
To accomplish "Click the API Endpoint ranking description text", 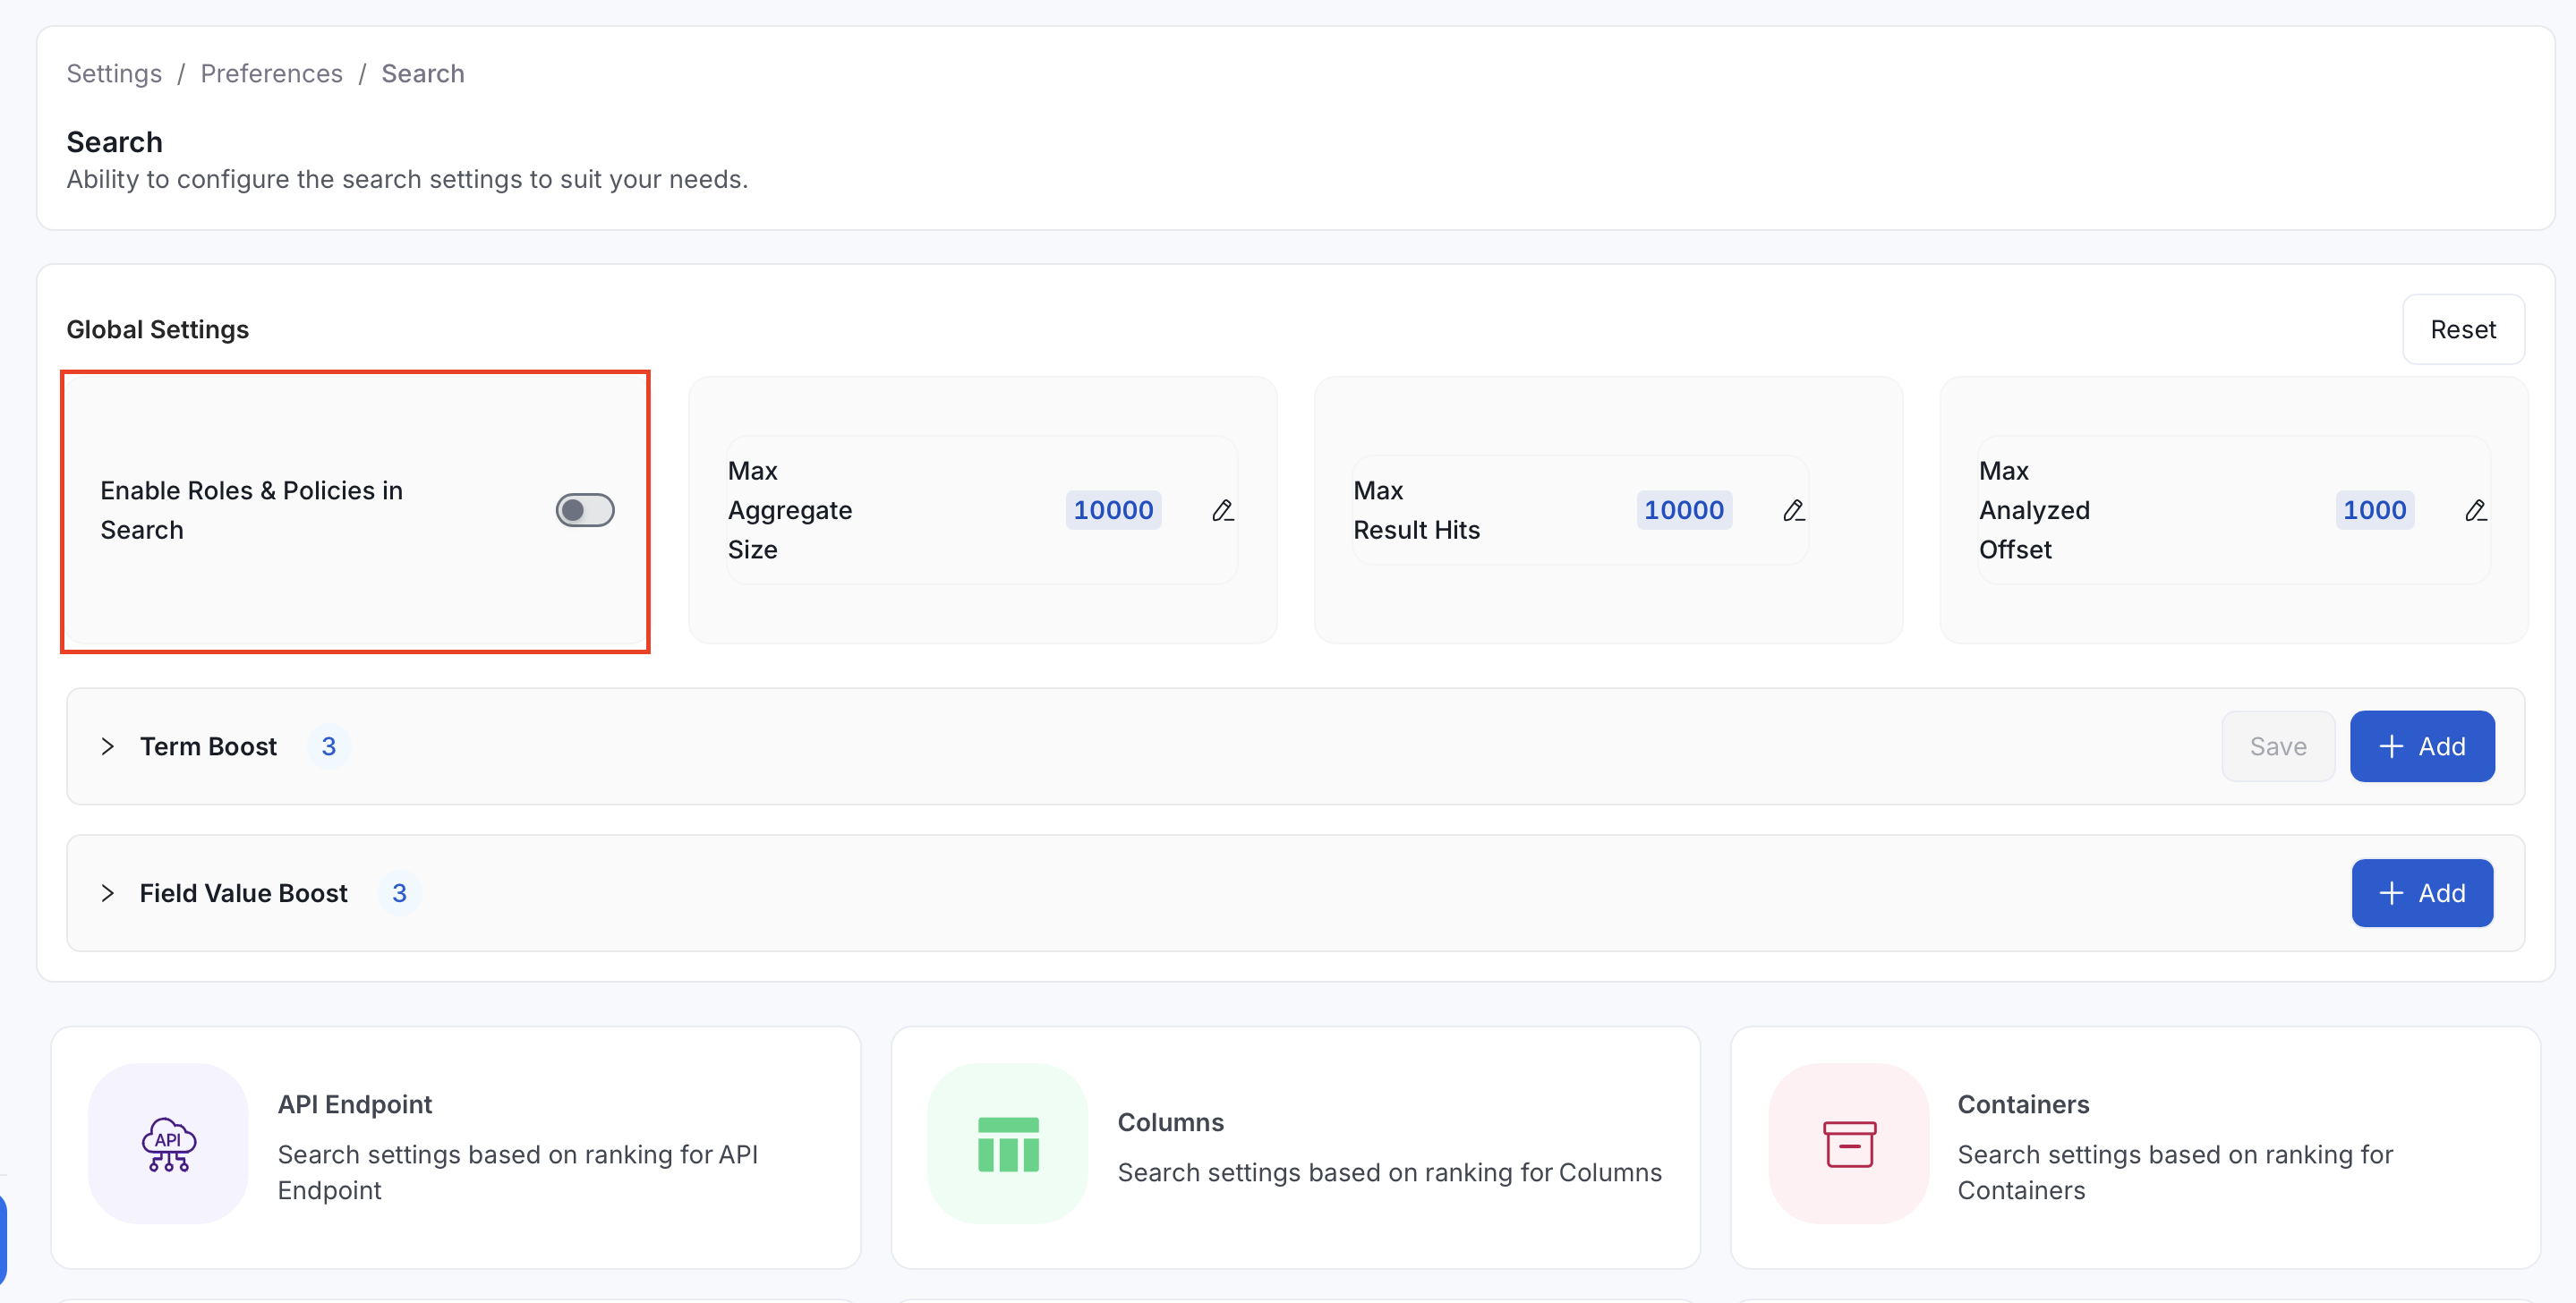I will [x=518, y=1172].
